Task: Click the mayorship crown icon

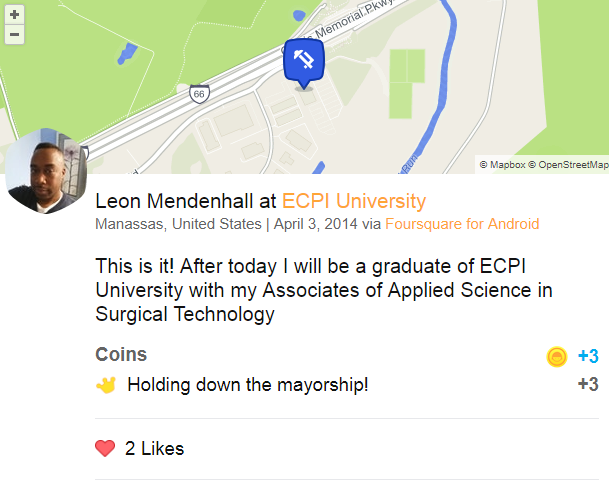Action: pos(106,385)
